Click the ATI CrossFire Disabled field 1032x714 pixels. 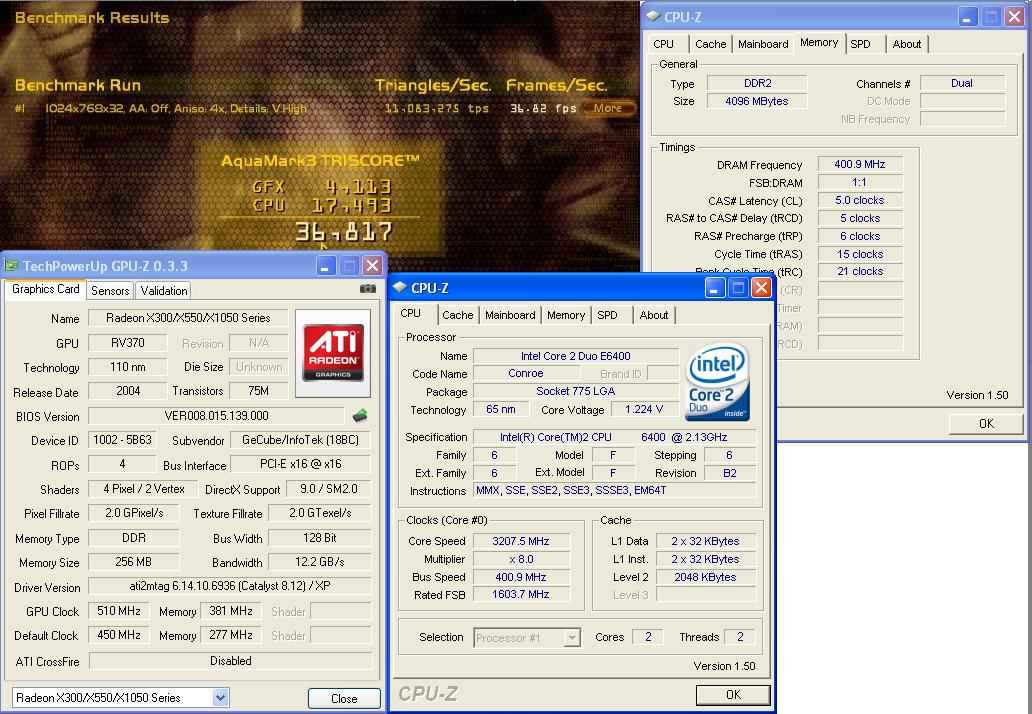pos(230,661)
